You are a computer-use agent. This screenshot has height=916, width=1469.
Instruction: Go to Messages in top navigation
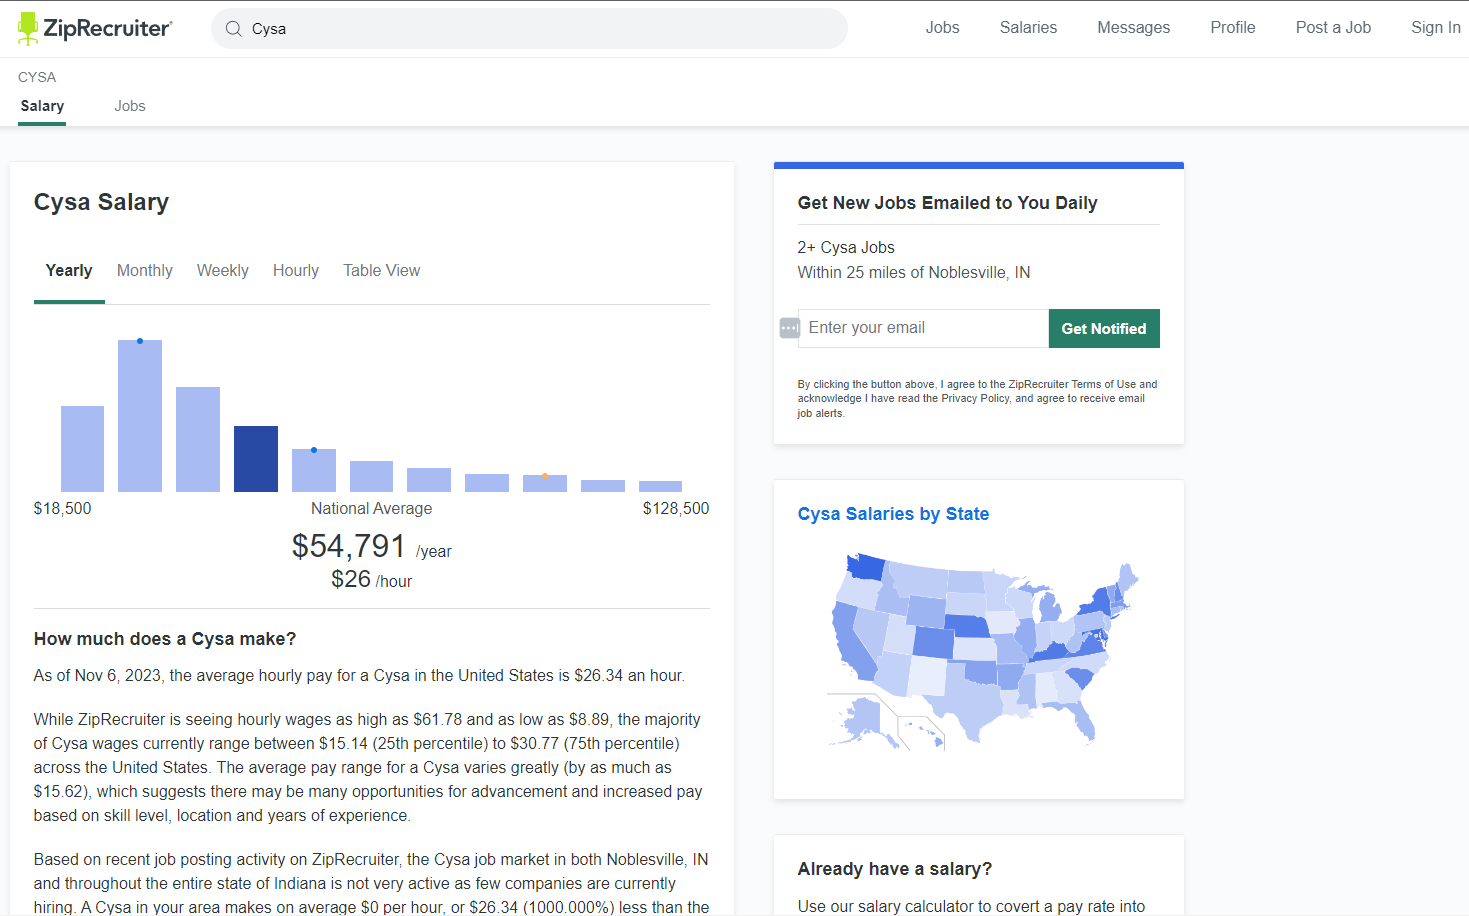pyautogui.click(x=1133, y=28)
